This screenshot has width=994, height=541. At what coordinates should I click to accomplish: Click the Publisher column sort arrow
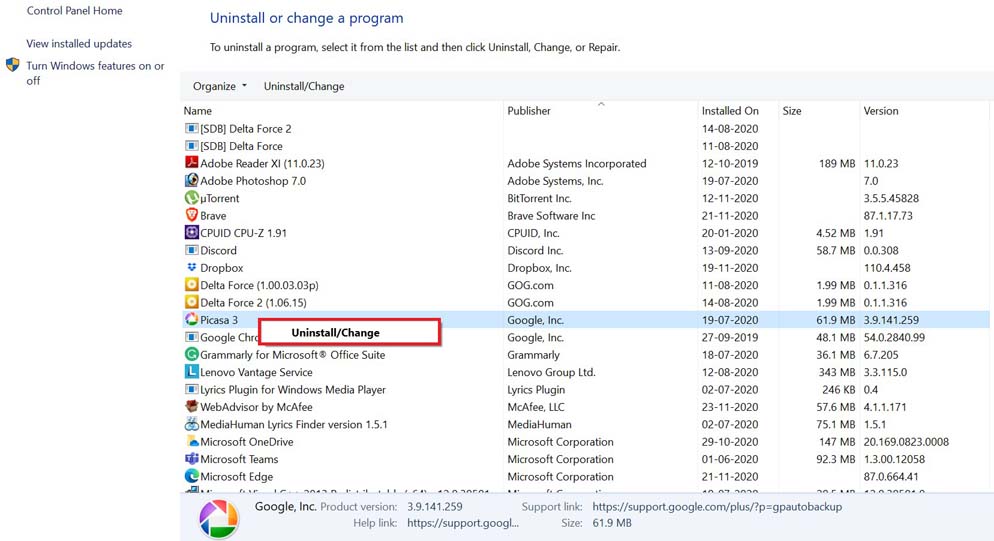(601, 103)
